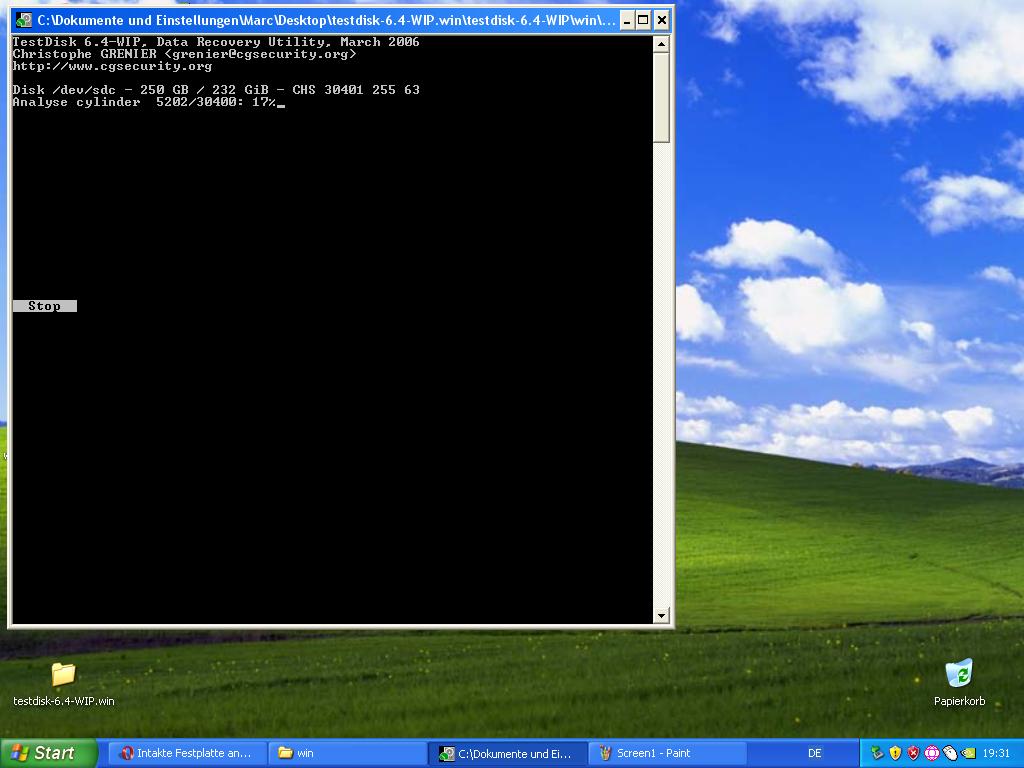Switch to Screen1 - Paint taskbar button

pyautogui.click(x=667, y=753)
